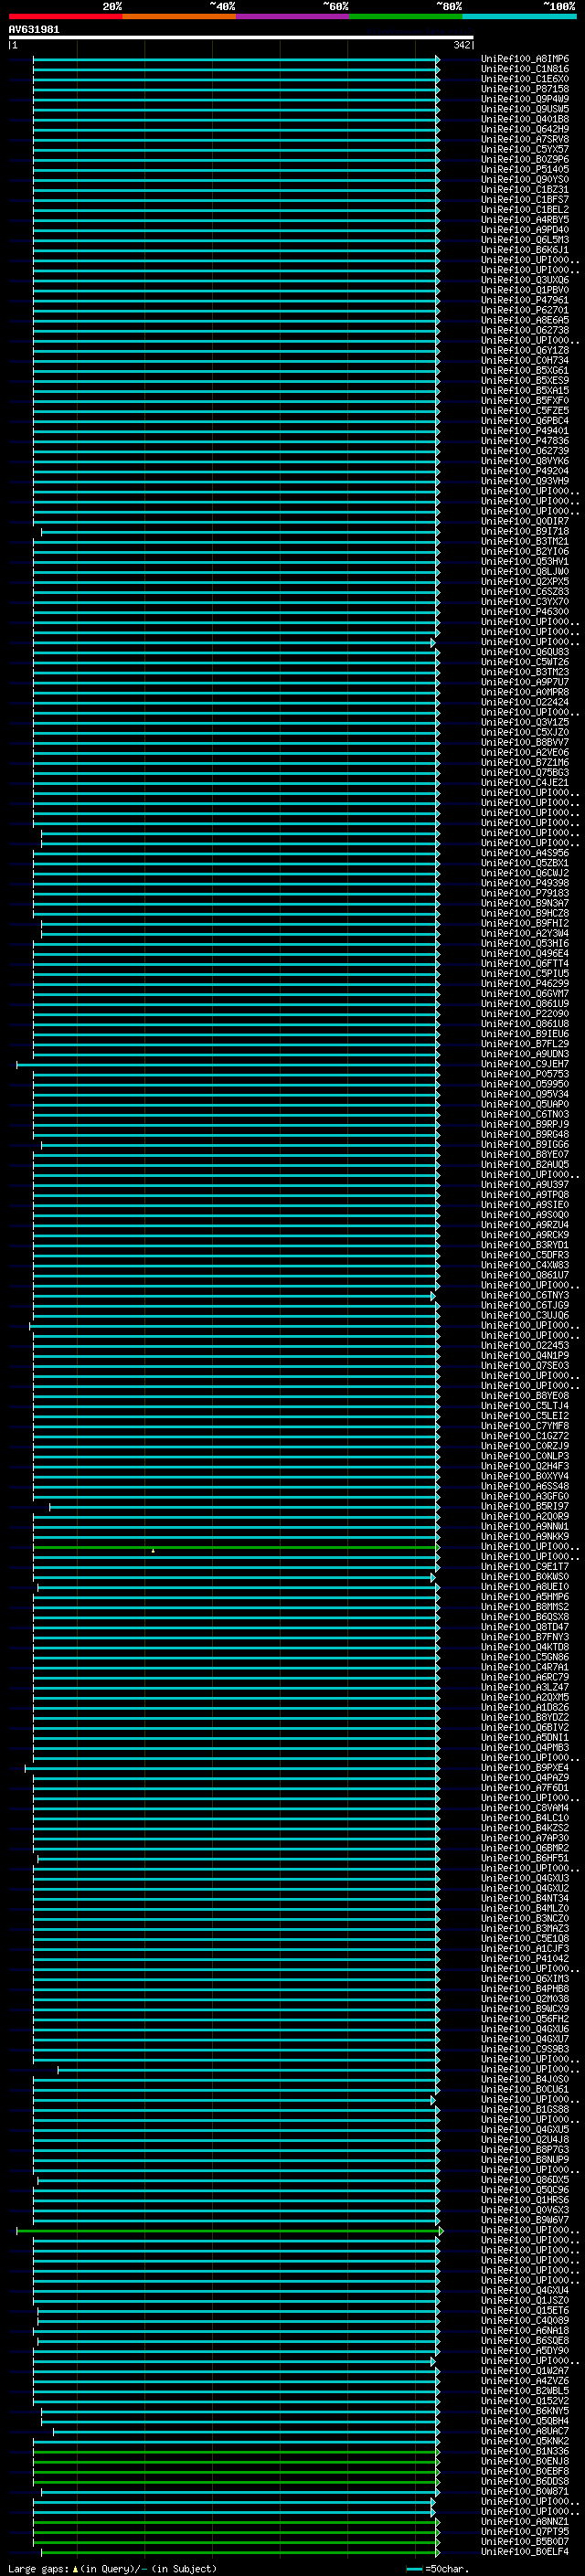Click hit label UniRef100_A9UDN3
The image size is (585, 2576).
coord(525,1054)
